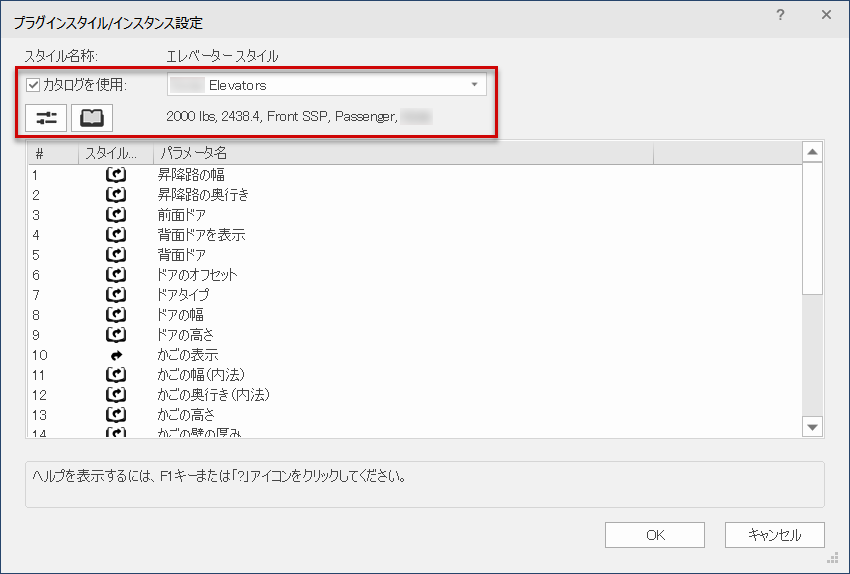The height and width of the screenshot is (574, 850).
Task: Toggle style icon for 昇降路の幅 row
Action: tap(116, 175)
